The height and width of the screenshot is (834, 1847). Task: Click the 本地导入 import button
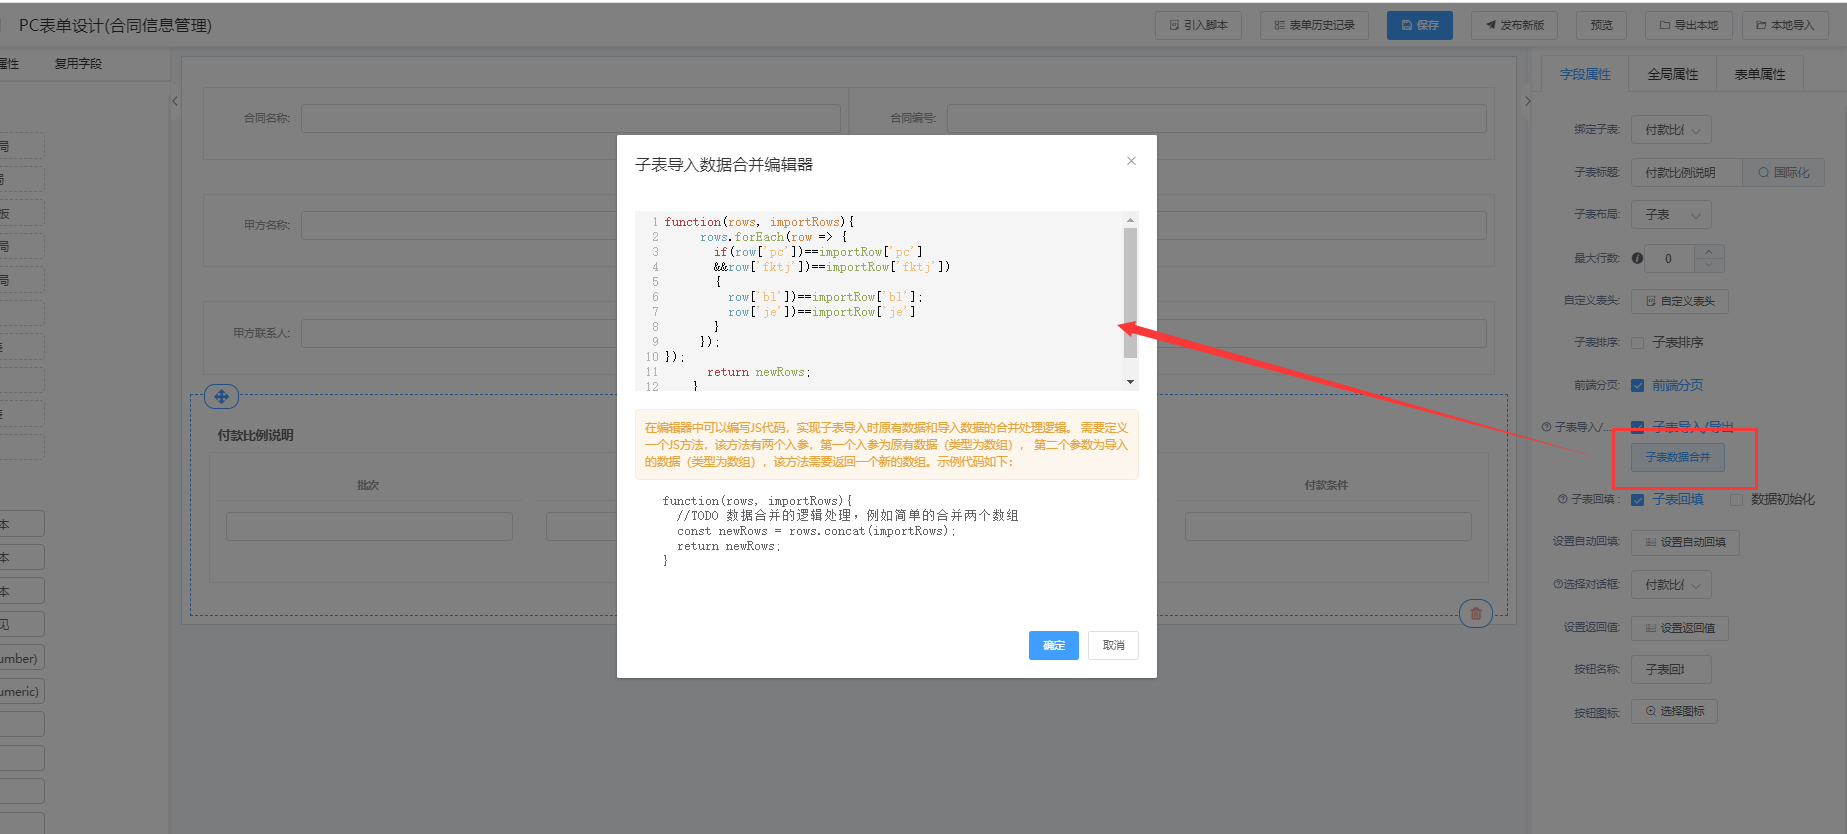tap(1784, 25)
